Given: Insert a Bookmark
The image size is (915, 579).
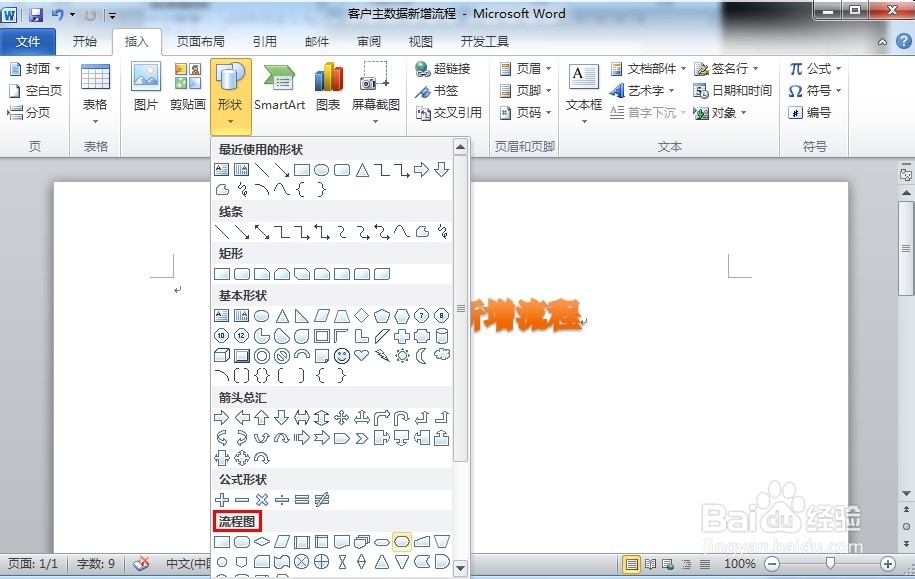Looking at the screenshot, I should 440,90.
